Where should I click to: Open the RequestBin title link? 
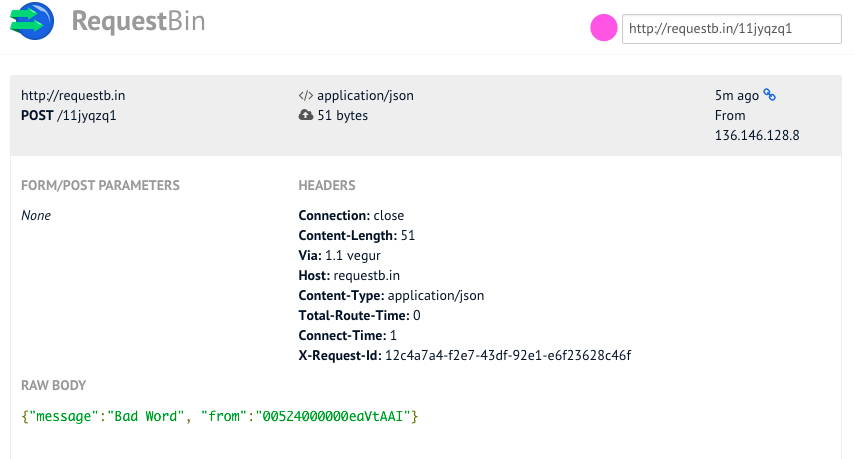click(139, 22)
